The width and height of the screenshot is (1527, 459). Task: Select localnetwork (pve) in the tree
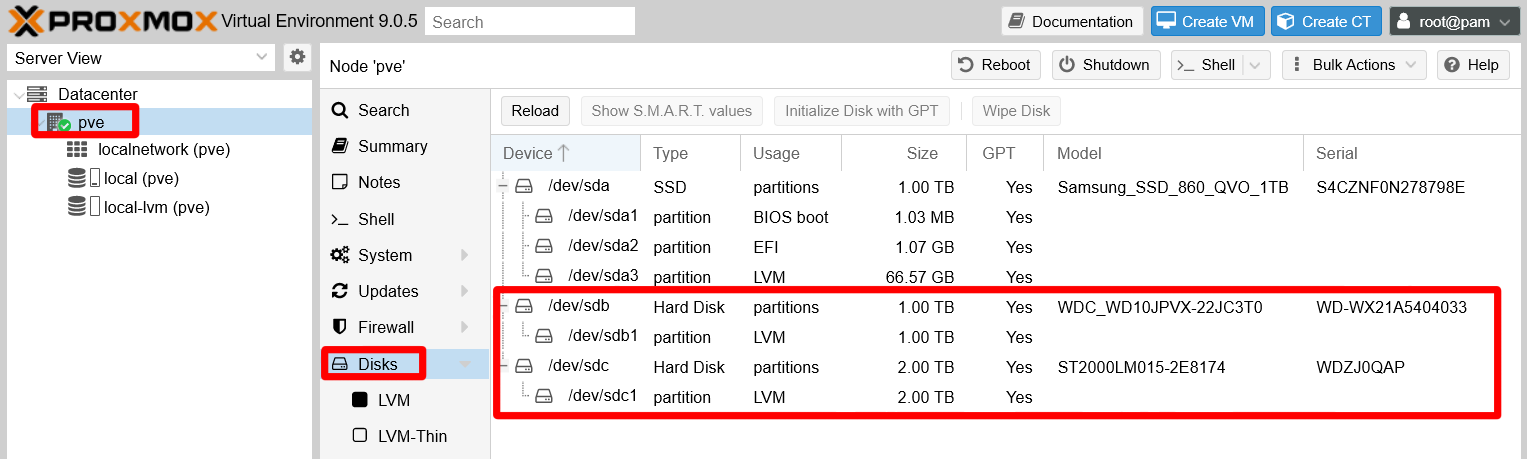coord(165,150)
